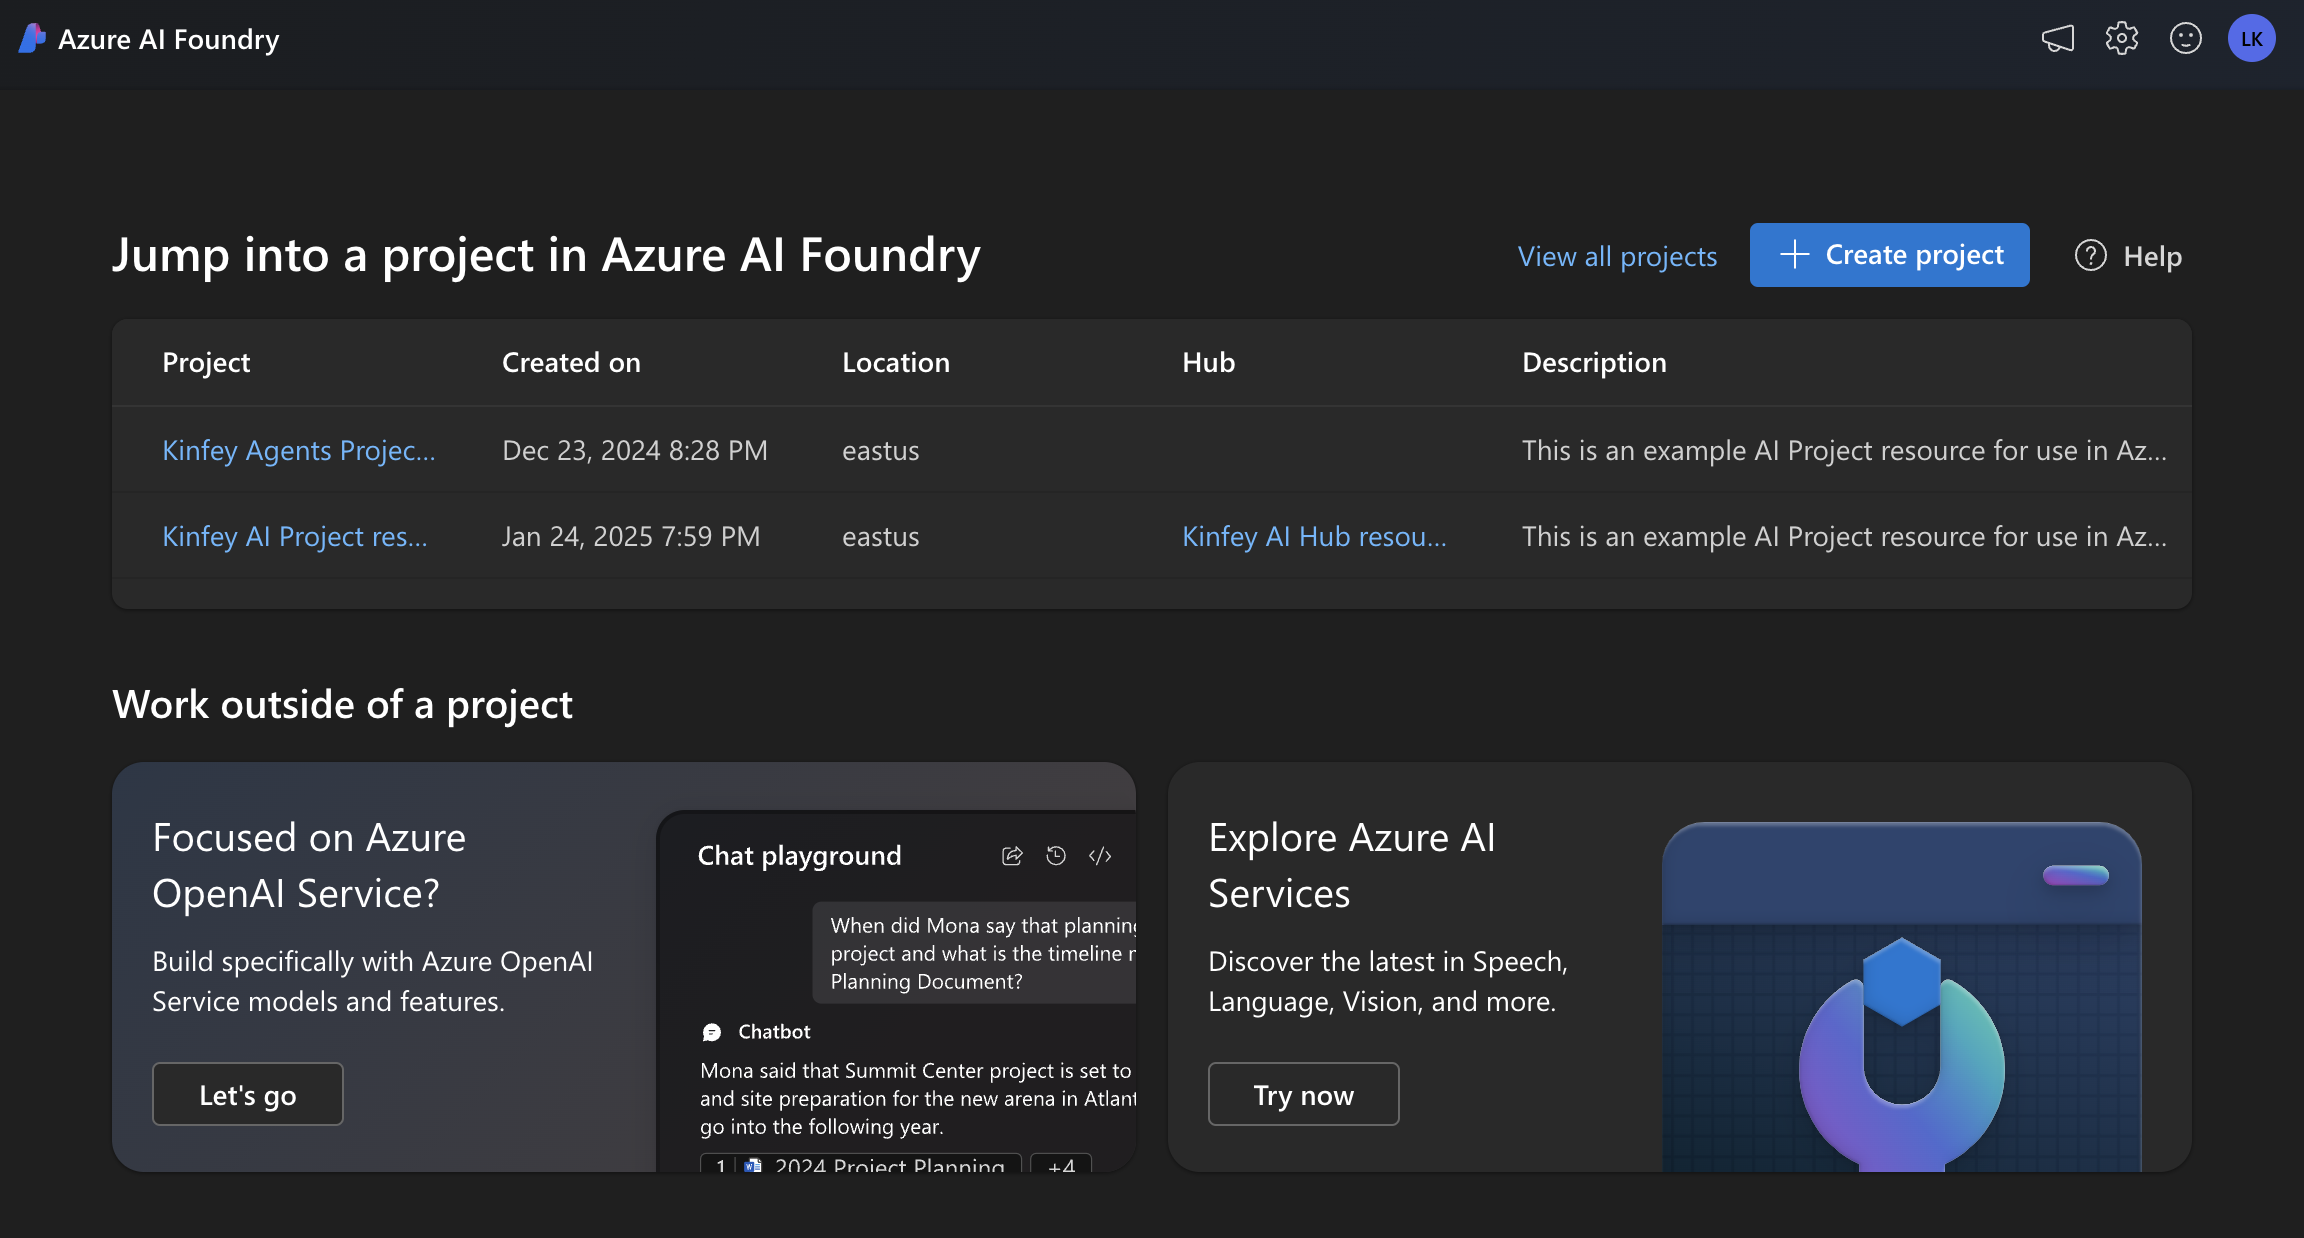Open the Kinfey AI Project resource link

(295, 536)
